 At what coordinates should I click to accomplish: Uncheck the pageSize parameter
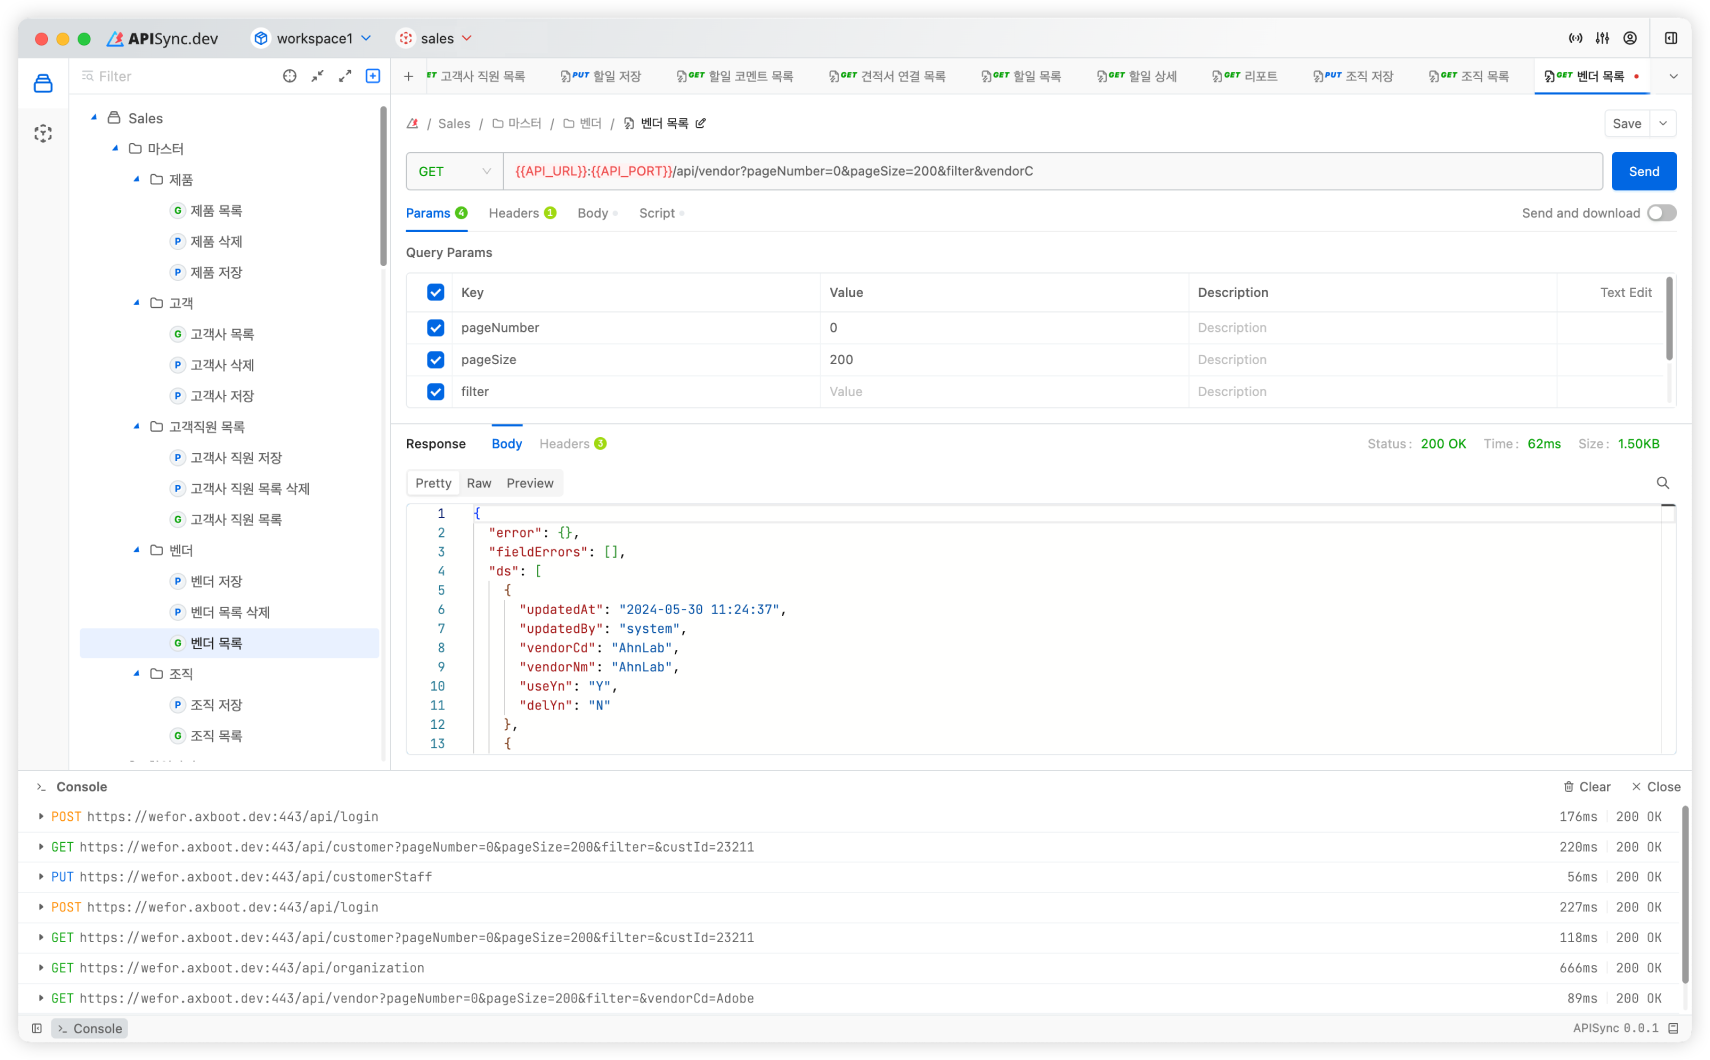436,360
